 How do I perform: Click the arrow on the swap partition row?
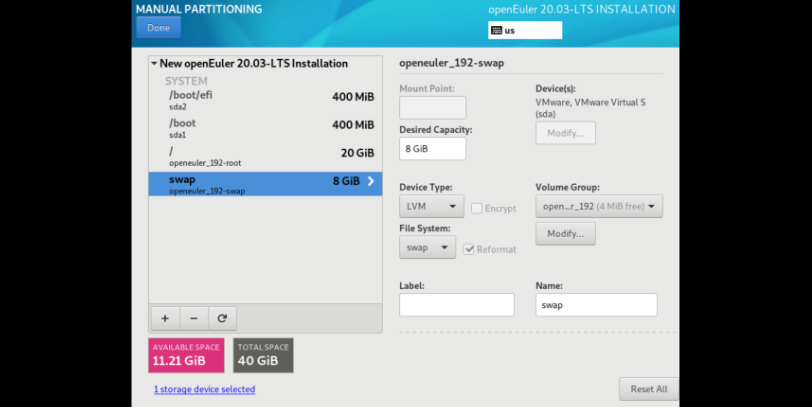(x=370, y=182)
